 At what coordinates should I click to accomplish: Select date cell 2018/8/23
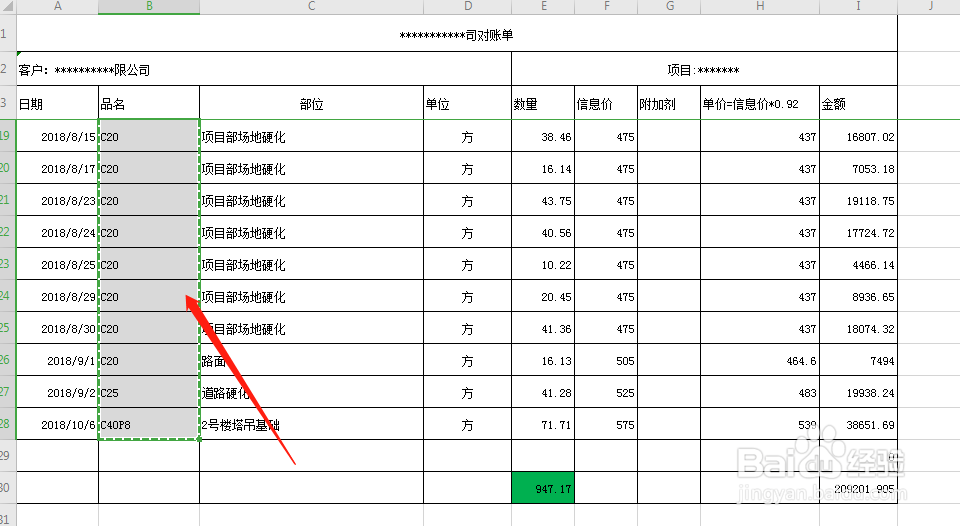pyautogui.click(x=57, y=200)
